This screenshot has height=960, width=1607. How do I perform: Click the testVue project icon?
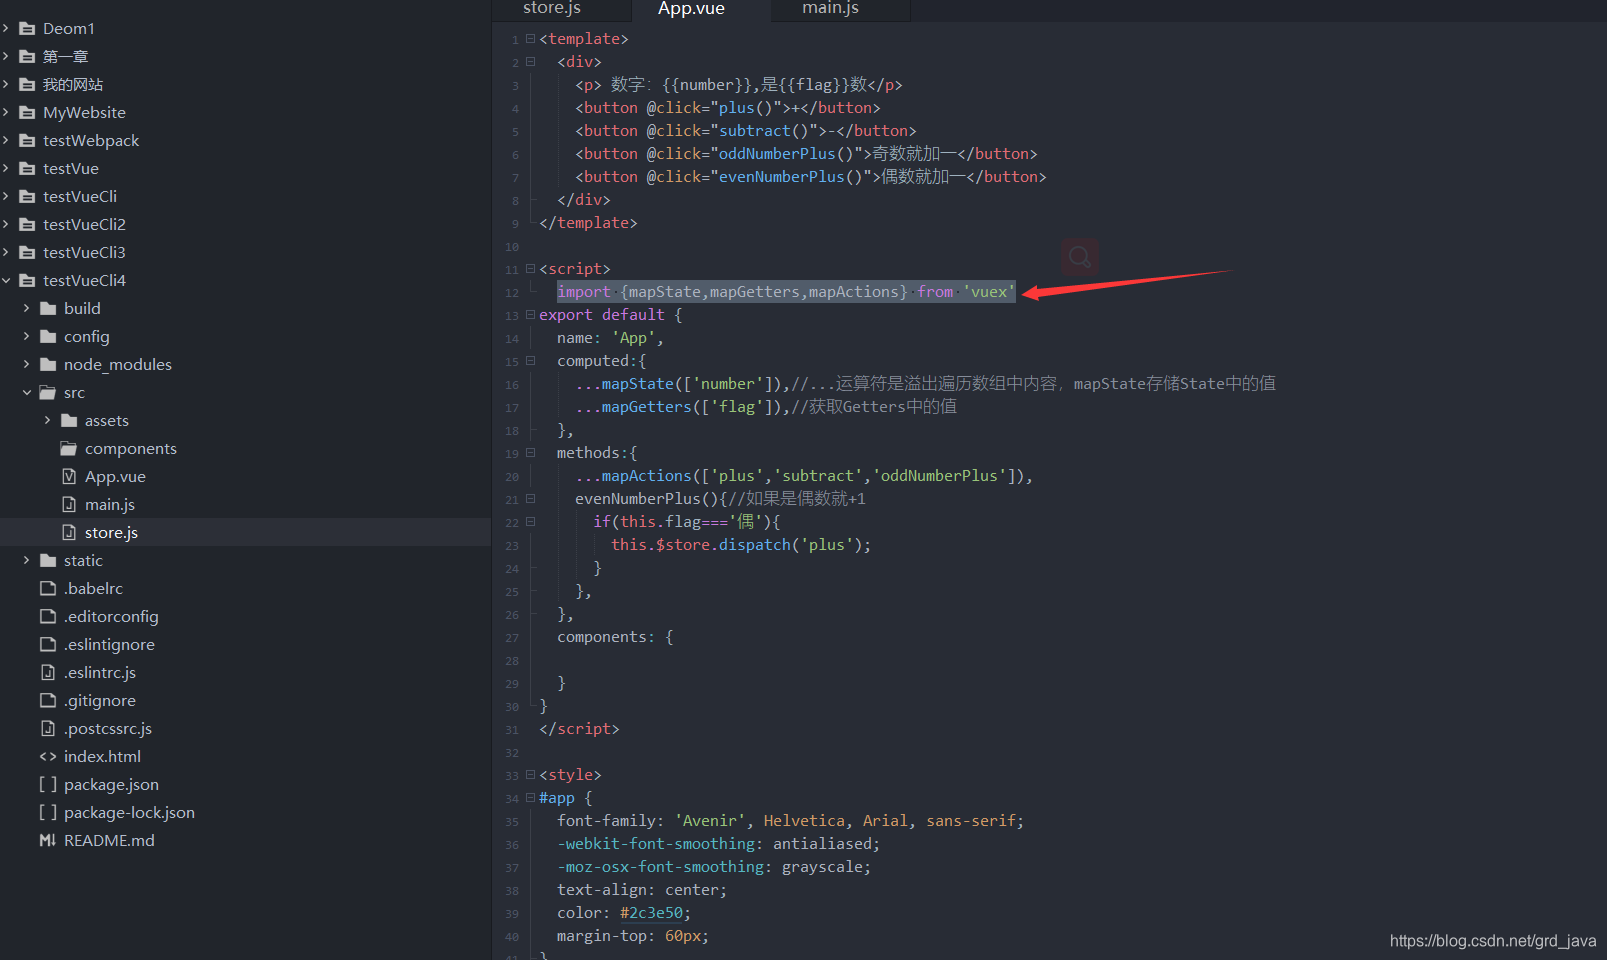pyautogui.click(x=27, y=169)
